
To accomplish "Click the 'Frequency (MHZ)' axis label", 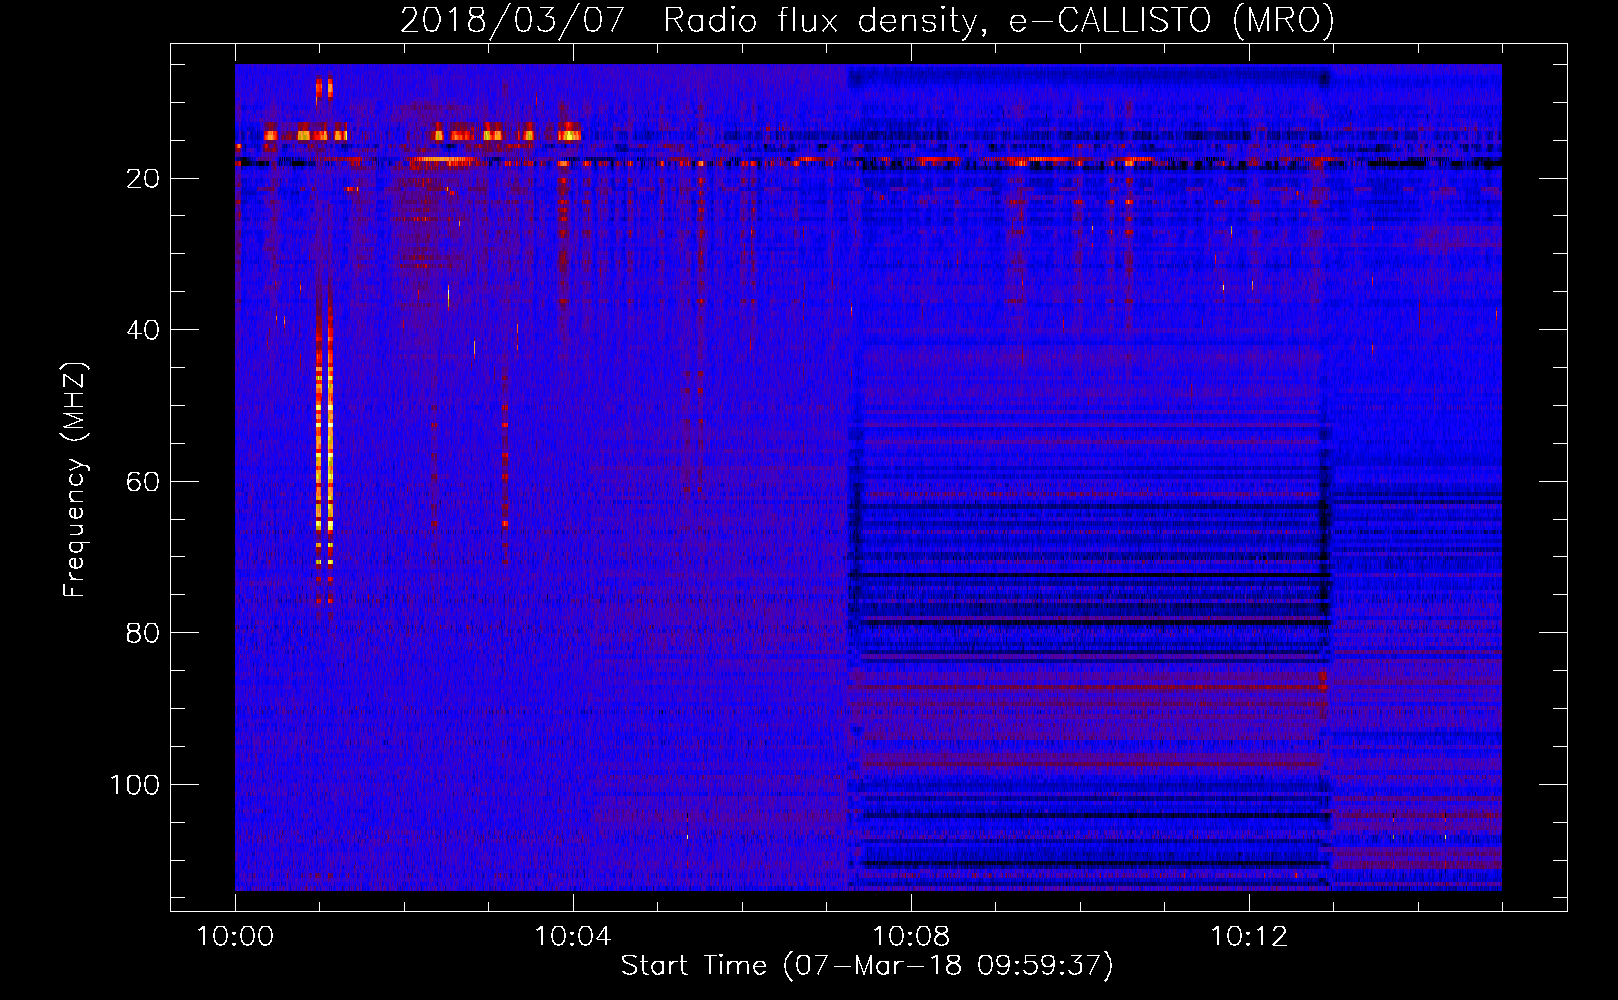I will pyautogui.click(x=74, y=479).
